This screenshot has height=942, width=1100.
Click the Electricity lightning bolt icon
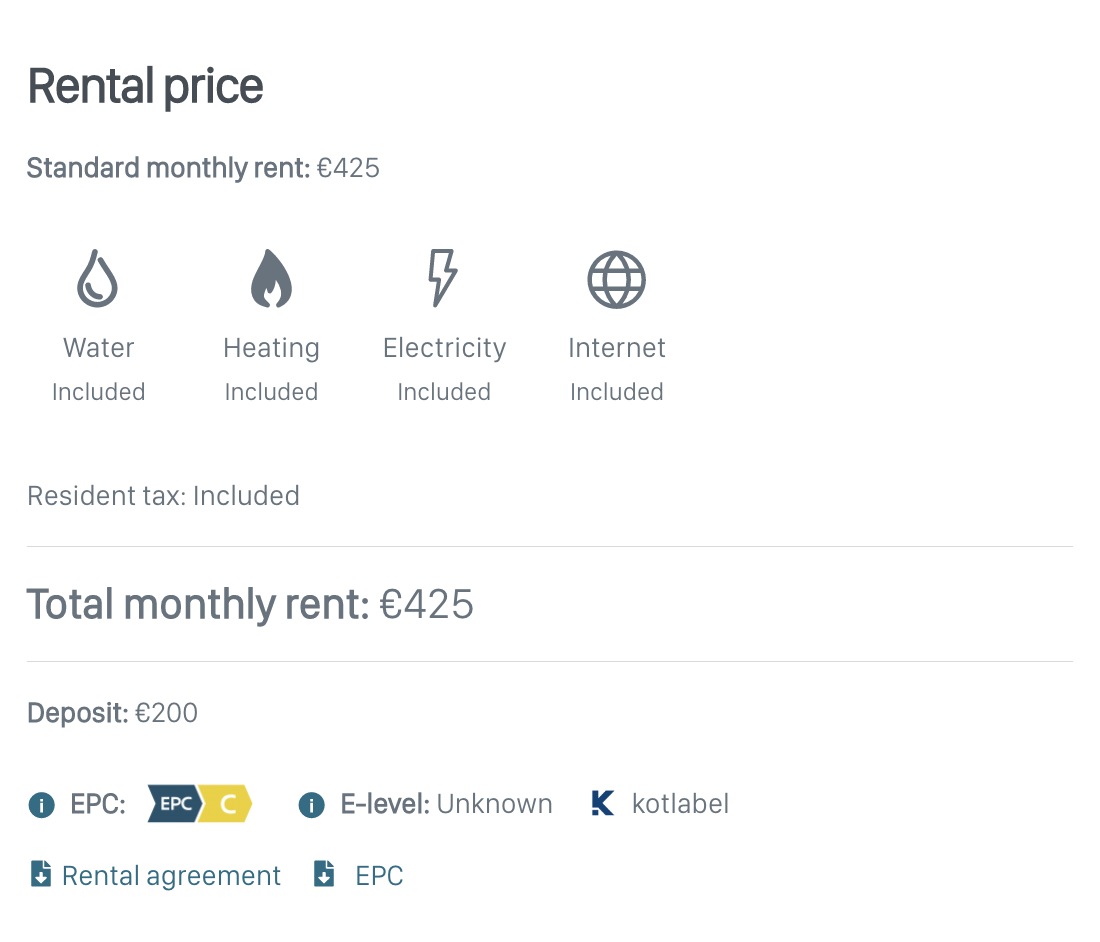pyautogui.click(x=443, y=278)
